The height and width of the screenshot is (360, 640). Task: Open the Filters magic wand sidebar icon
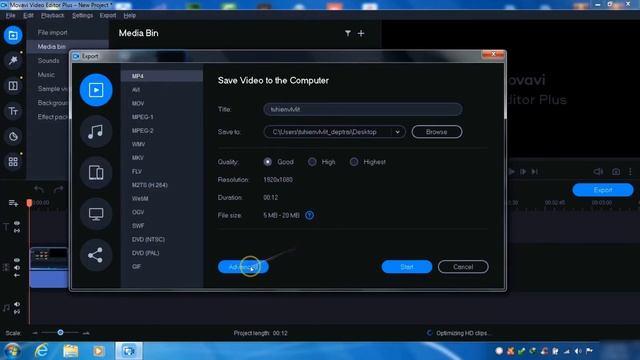(x=13, y=61)
